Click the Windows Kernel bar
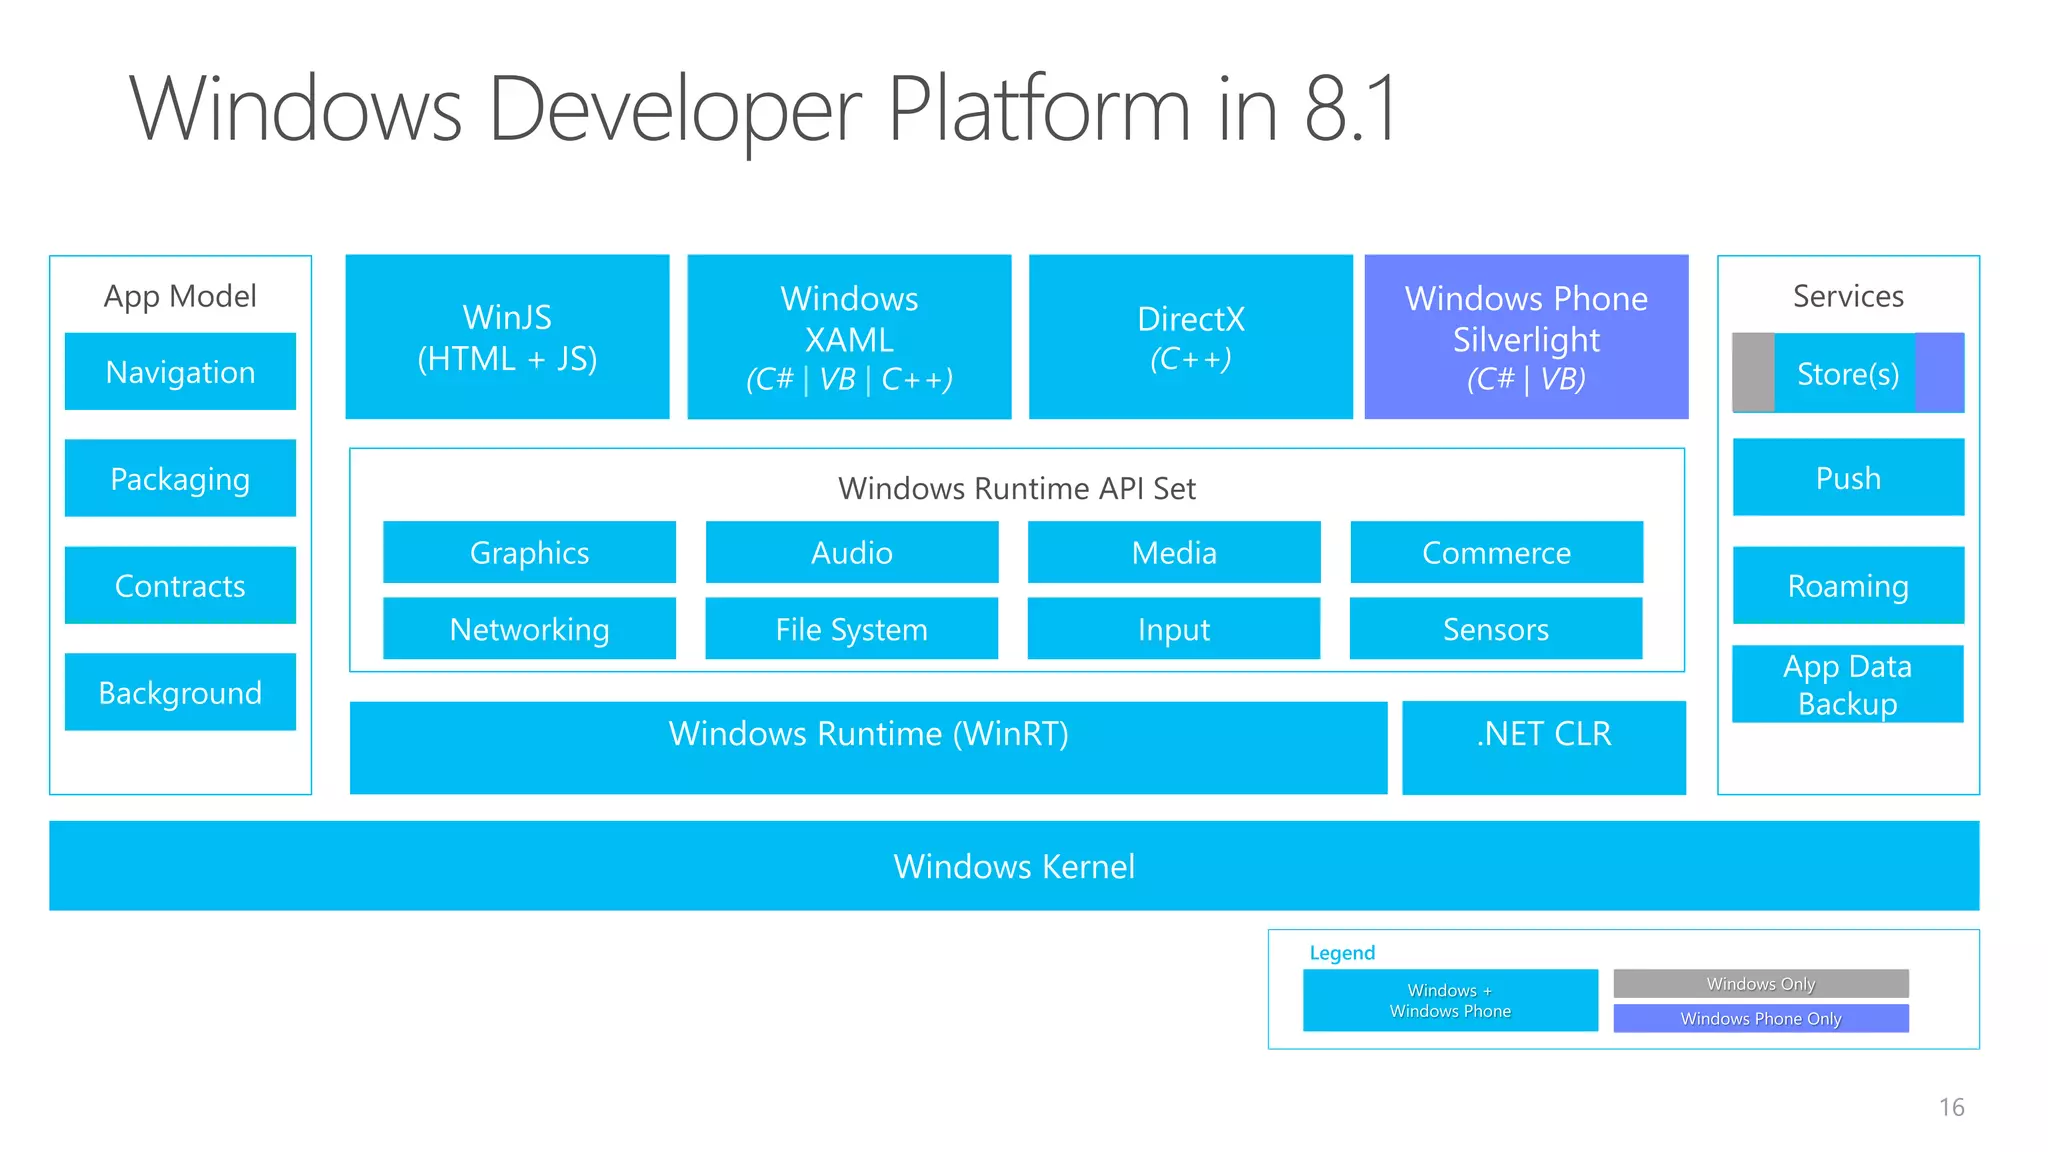This screenshot has width=2048, height=1152. click(1014, 866)
